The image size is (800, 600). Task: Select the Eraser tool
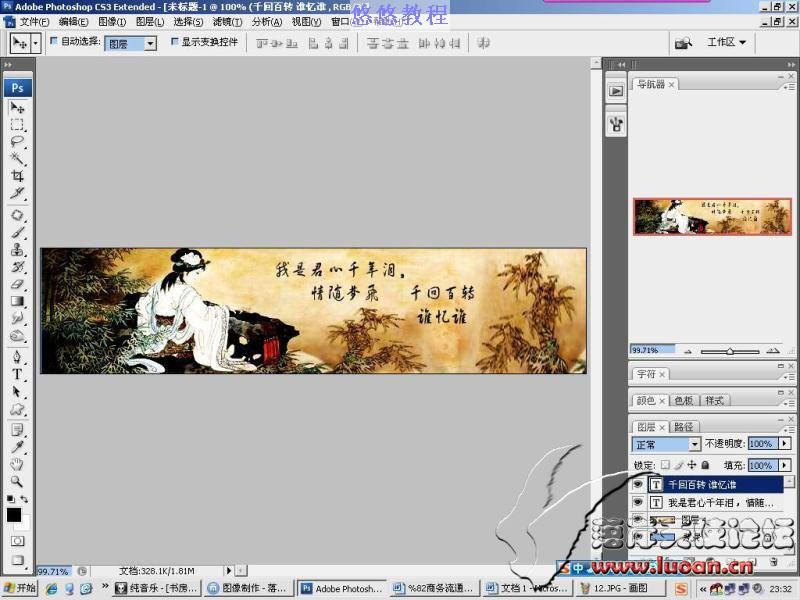17,284
